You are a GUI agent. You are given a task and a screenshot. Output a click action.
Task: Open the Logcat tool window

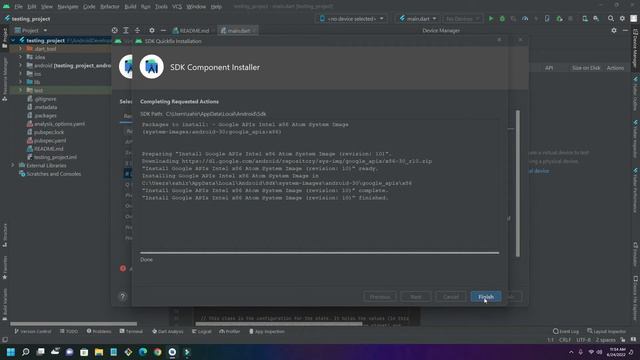coord(202,331)
